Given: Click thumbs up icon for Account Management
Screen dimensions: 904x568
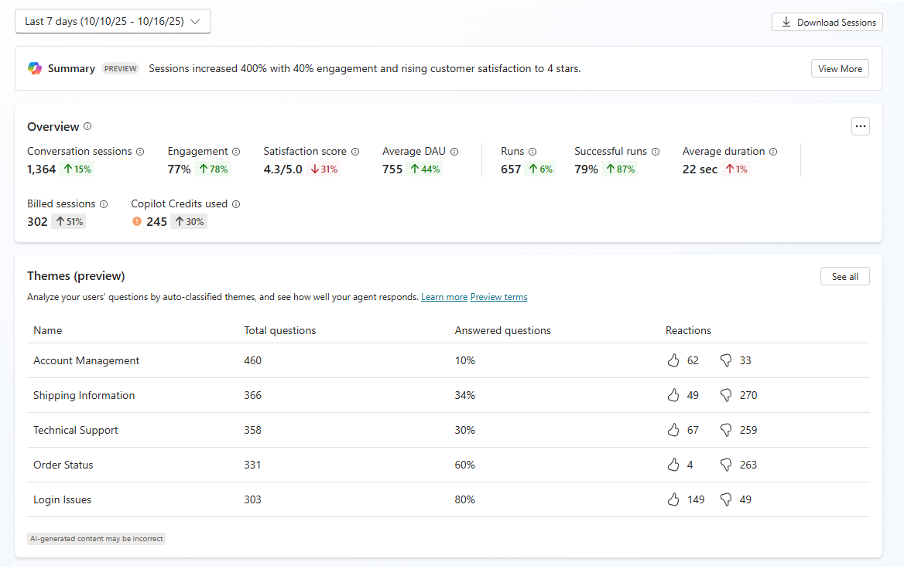Looking at the screenshot, I should tap(673, 360).
